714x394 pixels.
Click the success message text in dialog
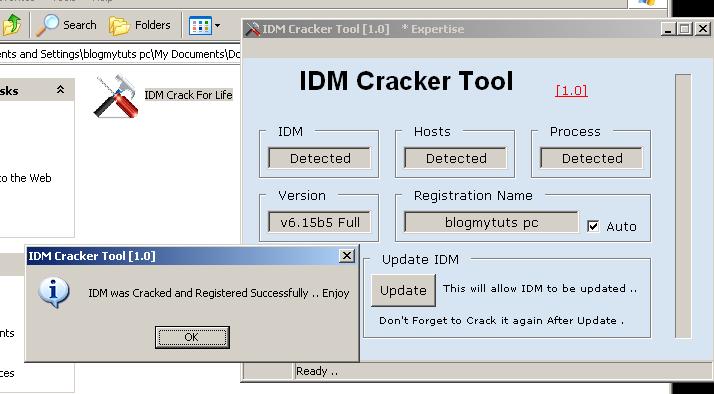click(x=219, y=293)
